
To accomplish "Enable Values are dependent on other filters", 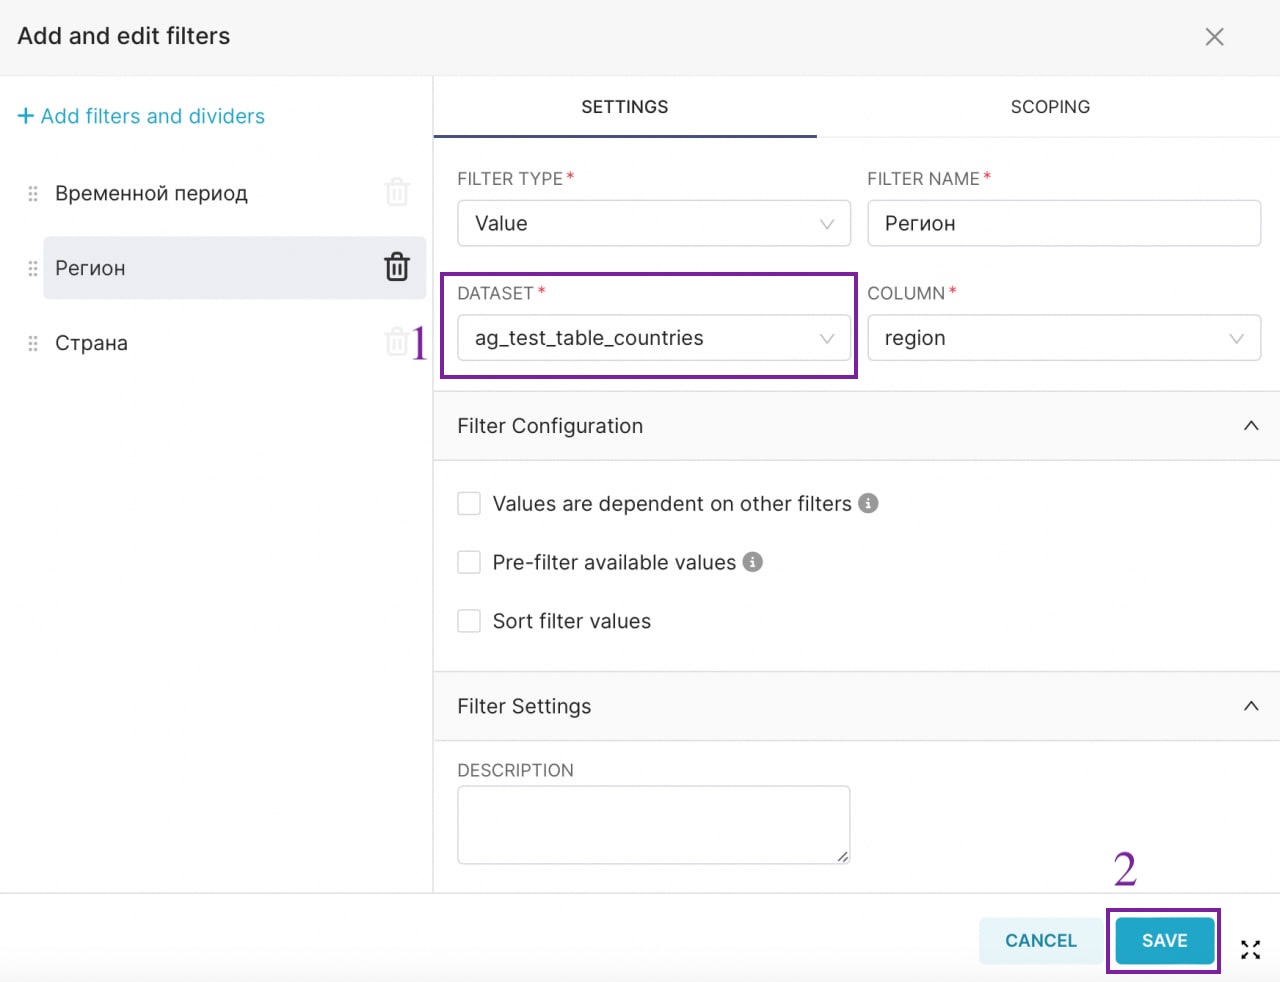I will point(469,503).
